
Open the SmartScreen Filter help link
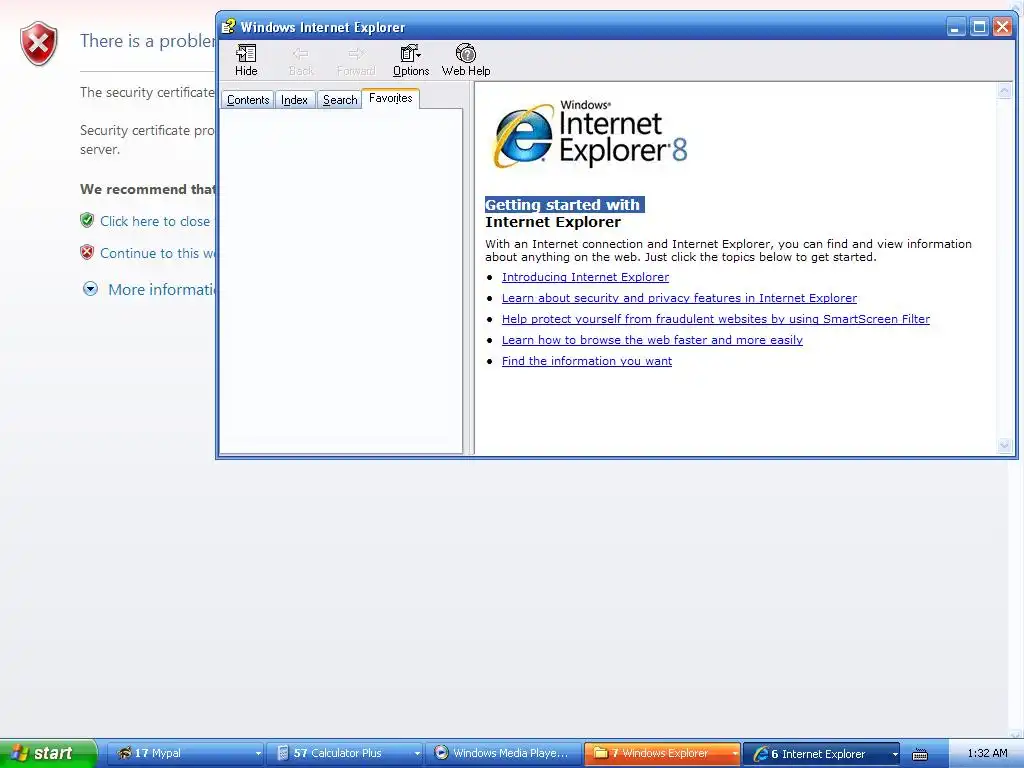[x=716, y=319]
